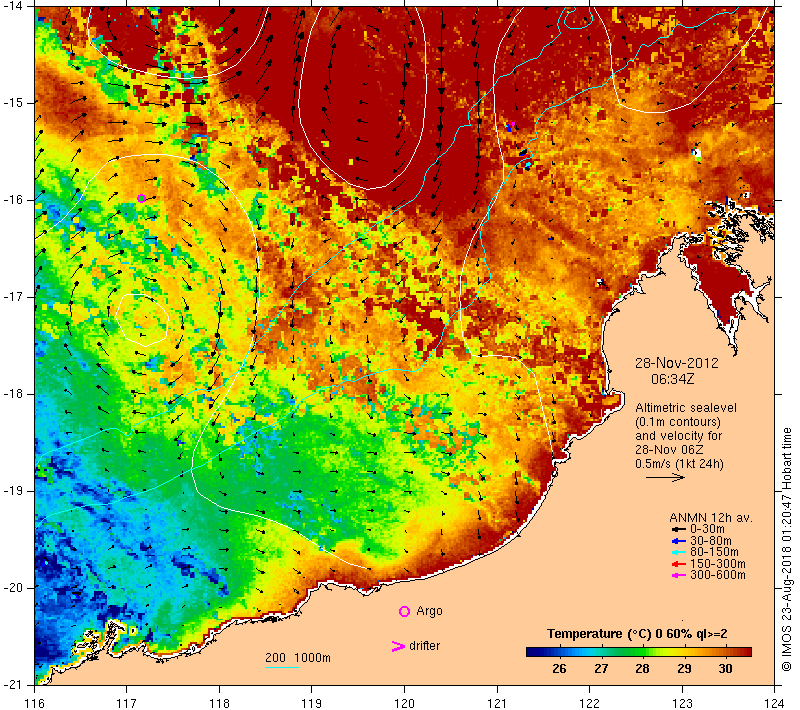Click the IMOS copyright timestamp text

tap(787, 549)
